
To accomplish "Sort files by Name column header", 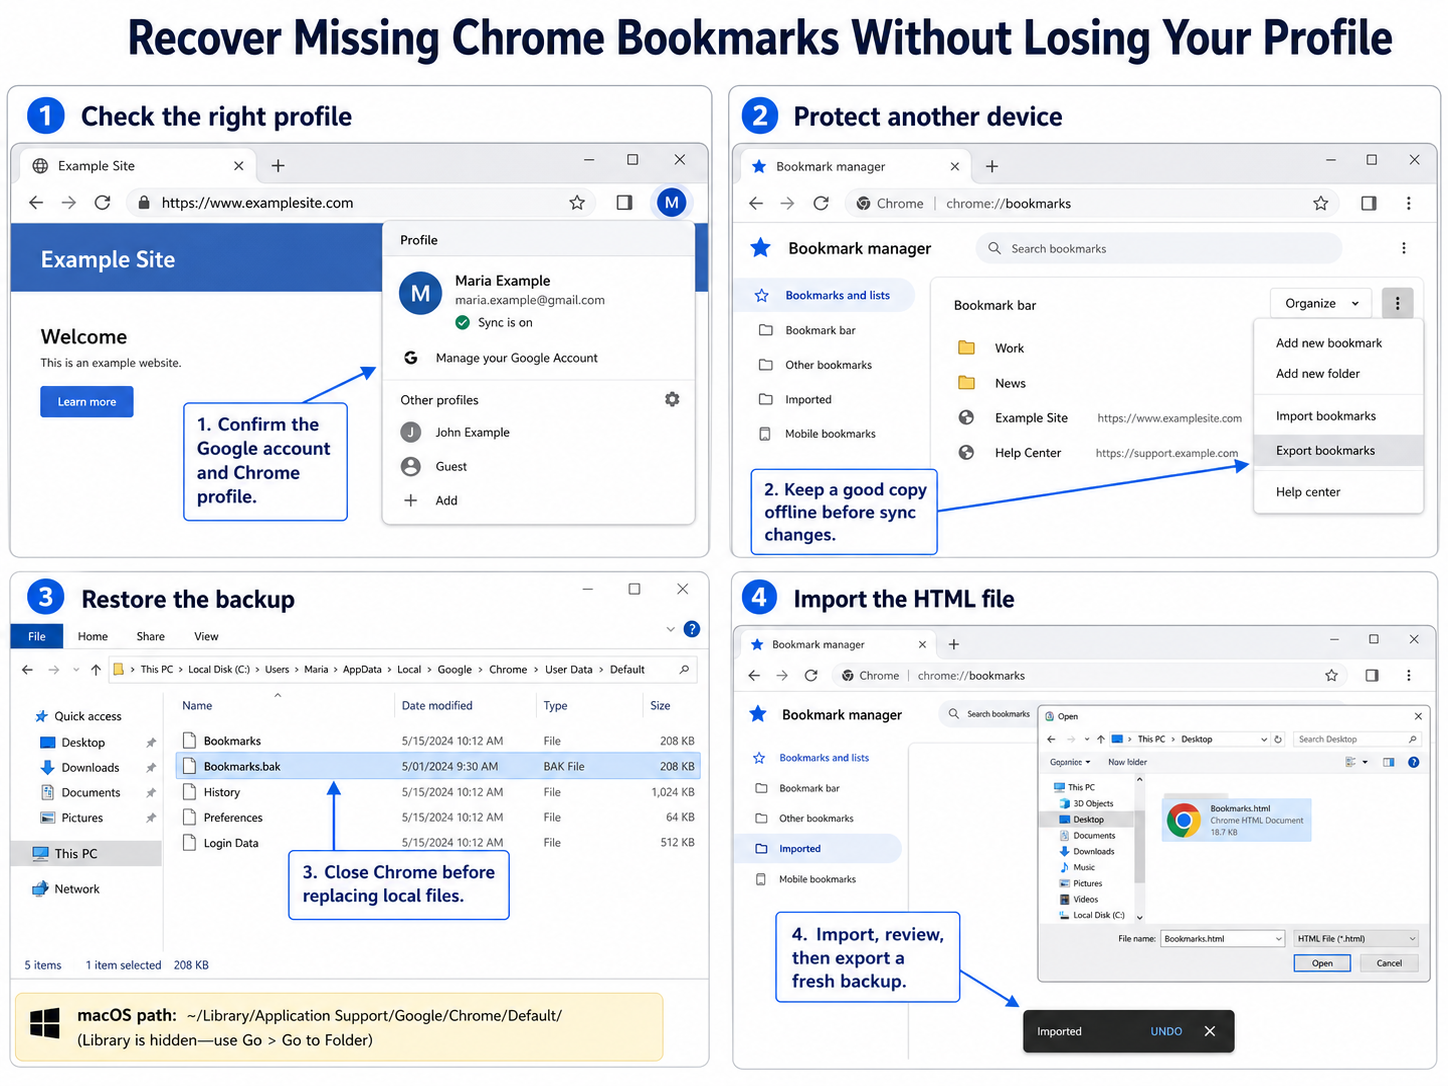I will (197, 706).
